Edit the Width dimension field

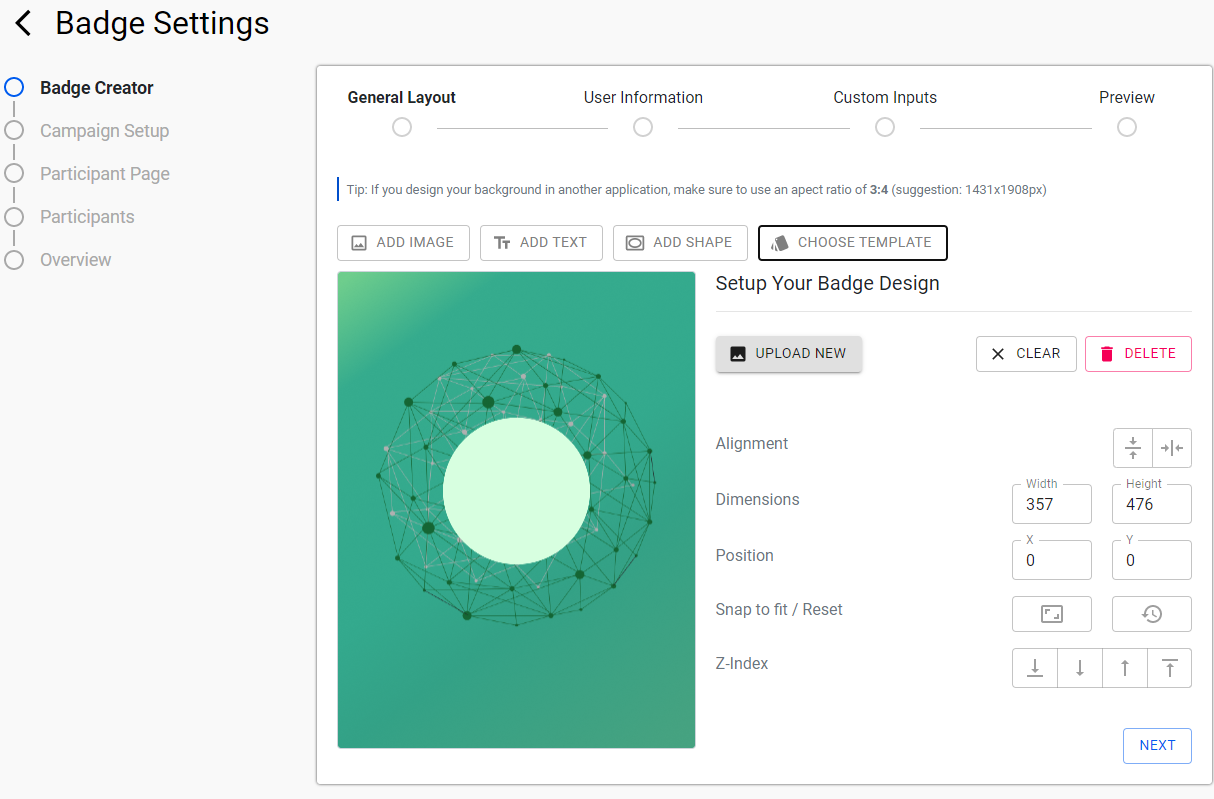pyautogui.click(x=1051, y=505)
